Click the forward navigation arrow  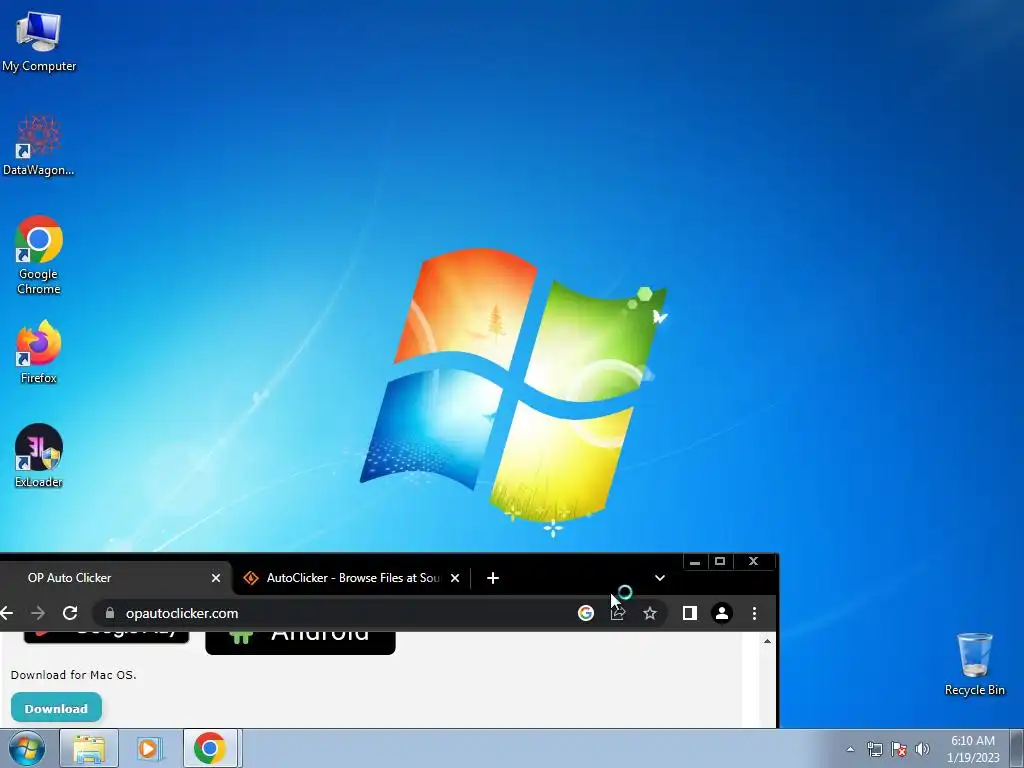[38, 613]
